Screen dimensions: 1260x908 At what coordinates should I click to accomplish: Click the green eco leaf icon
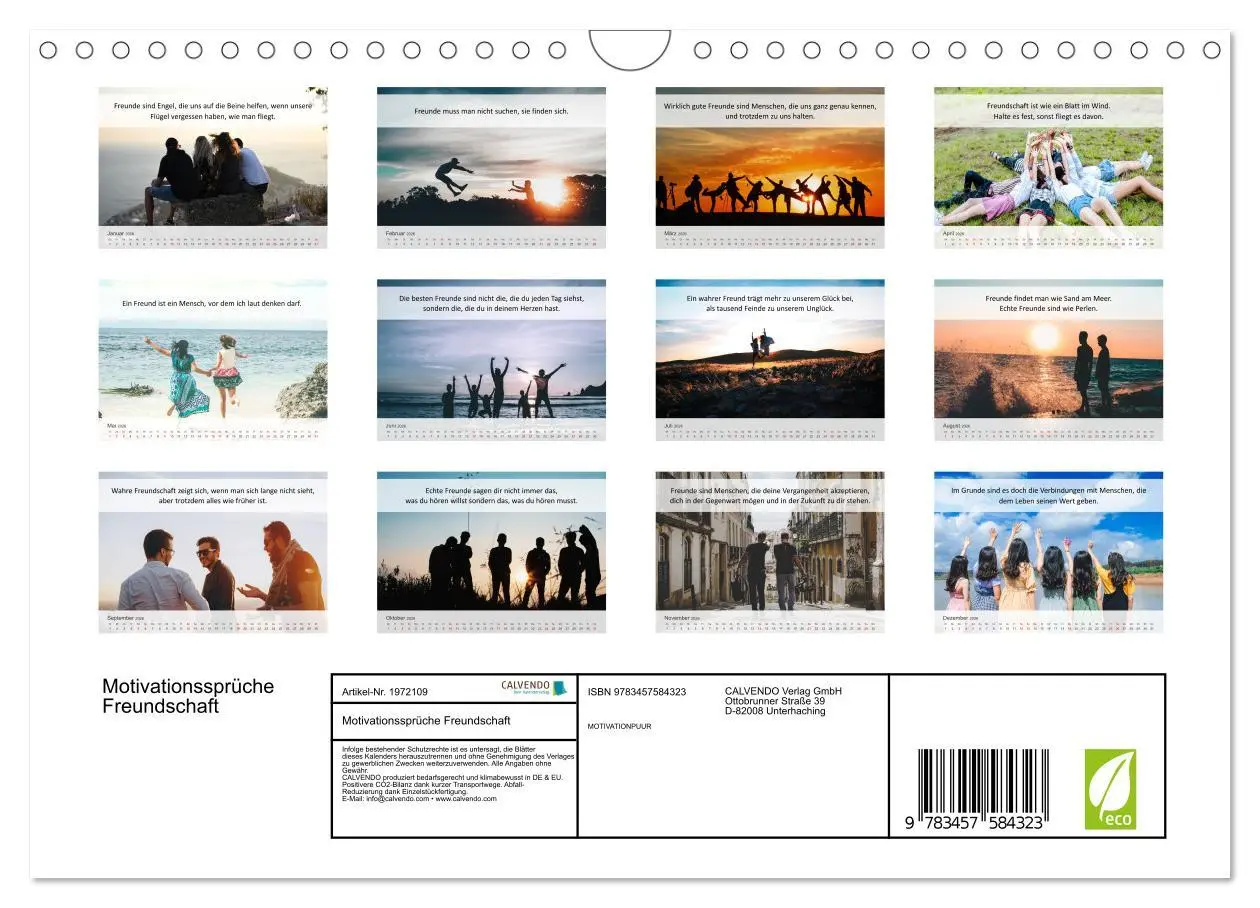coord(1110,789)
